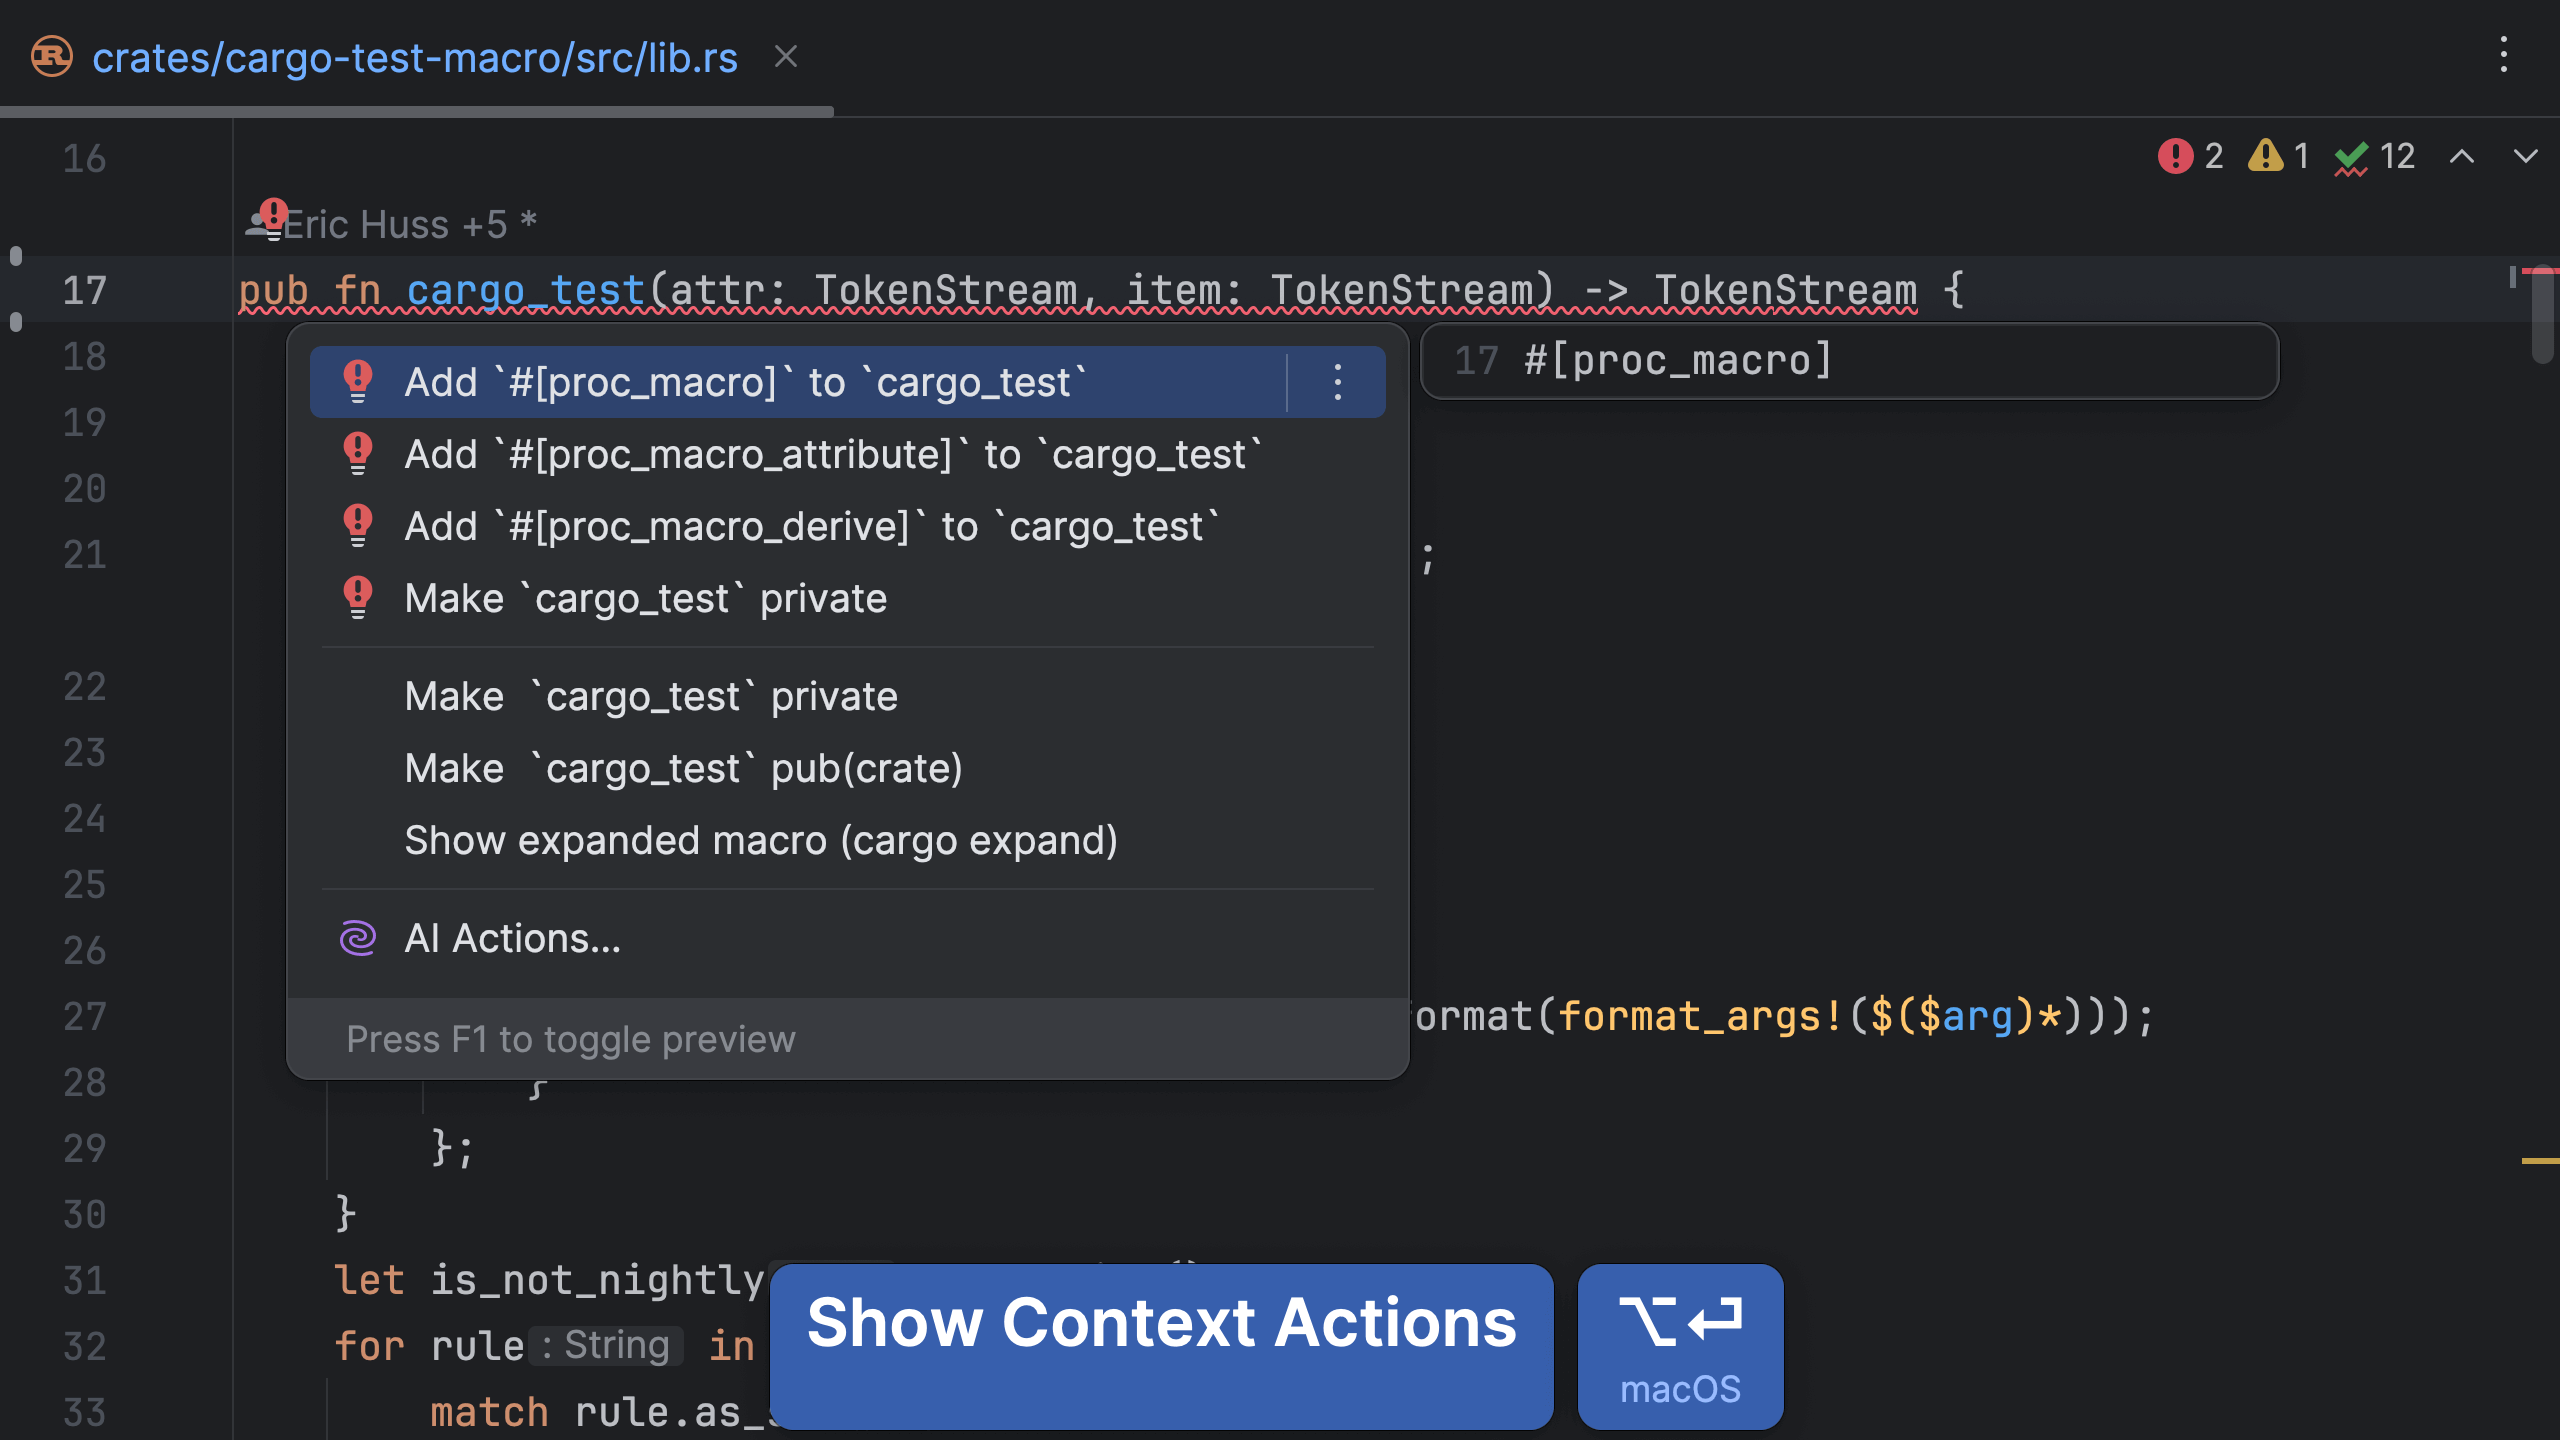This screenshot has width=2560, height=1440.
Task: Click Eric Huss +5 author inlay hint
Action: pos(410,224)
